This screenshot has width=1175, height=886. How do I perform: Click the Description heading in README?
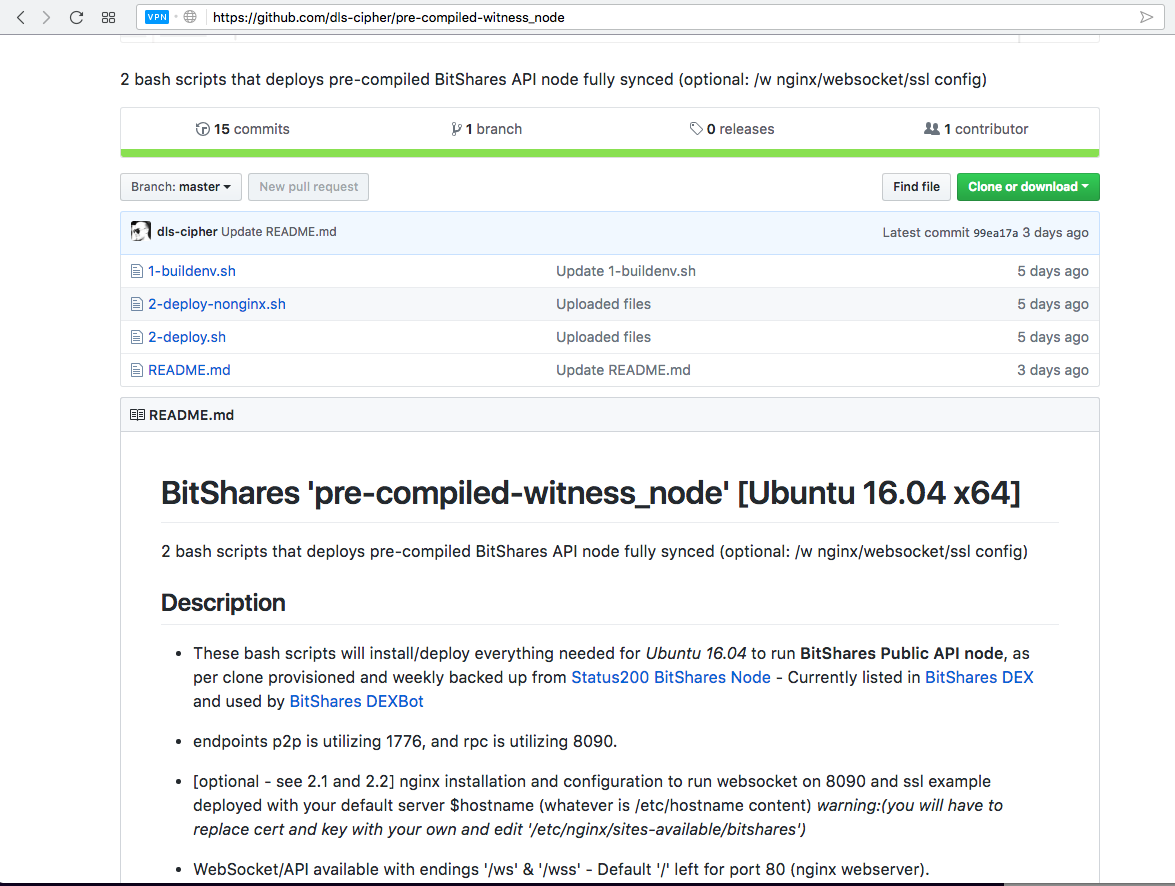(x=223, y=603)
